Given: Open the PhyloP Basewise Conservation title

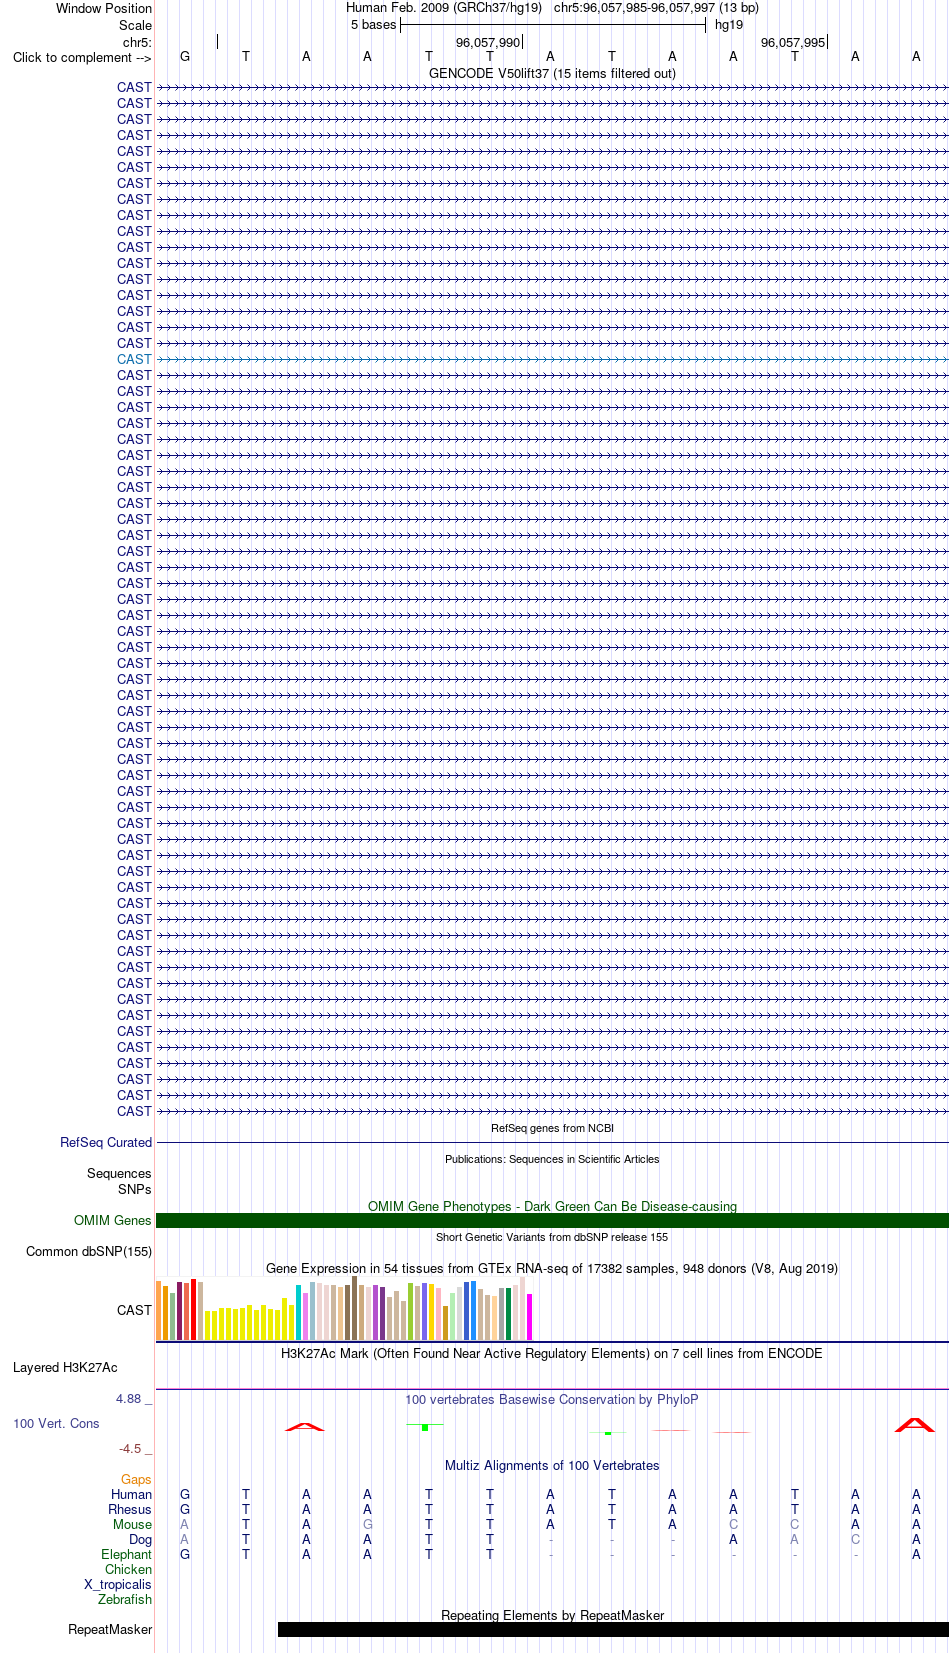Looking at the screenshot, I should [552, 1399].
